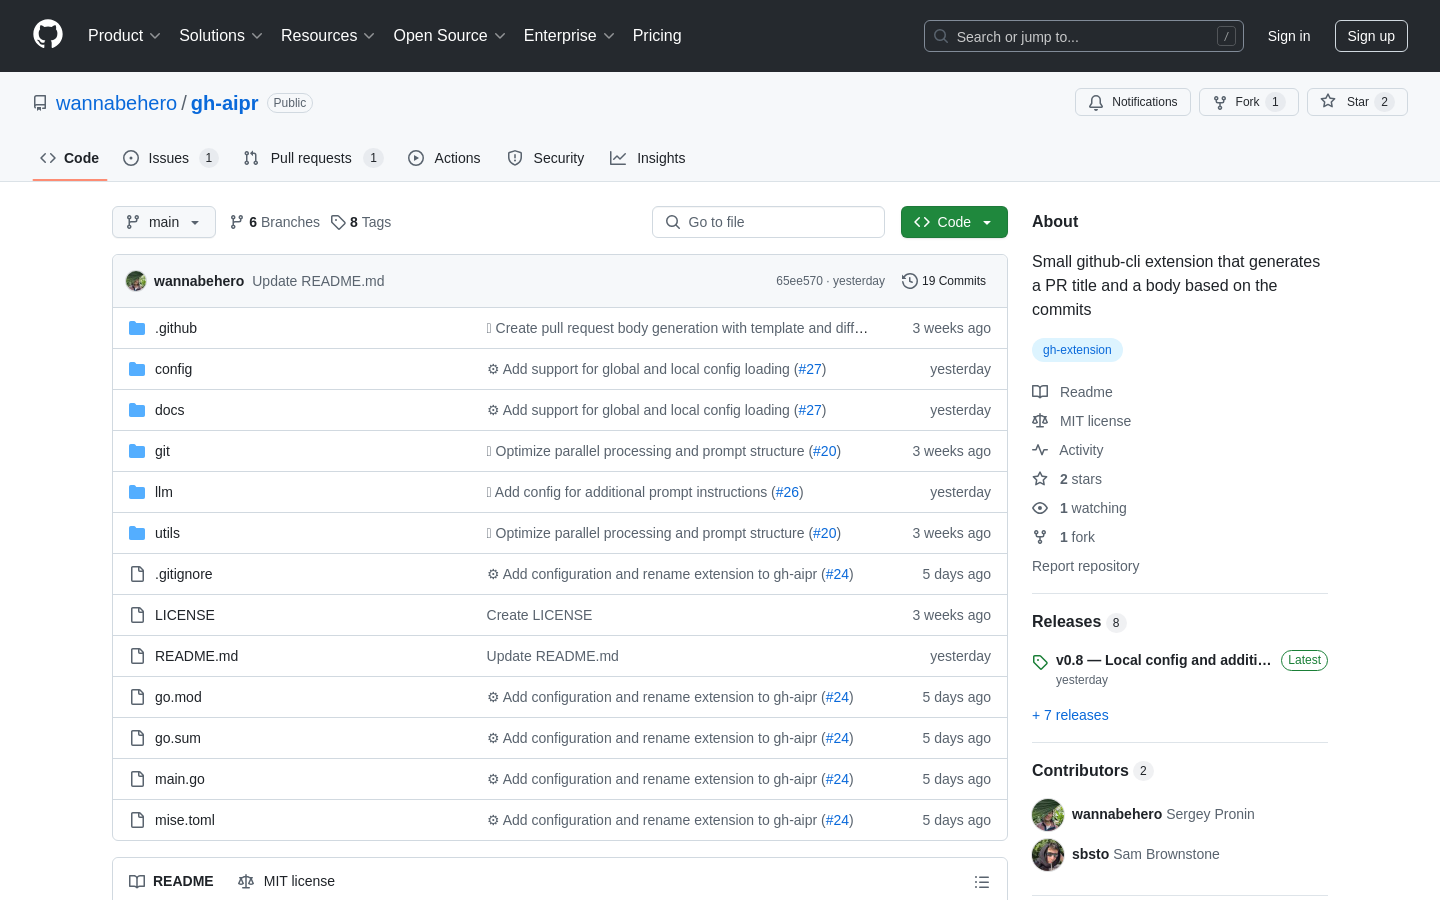Open commit 65ee570
The image size is (1440, 900).
coord(799,281)
